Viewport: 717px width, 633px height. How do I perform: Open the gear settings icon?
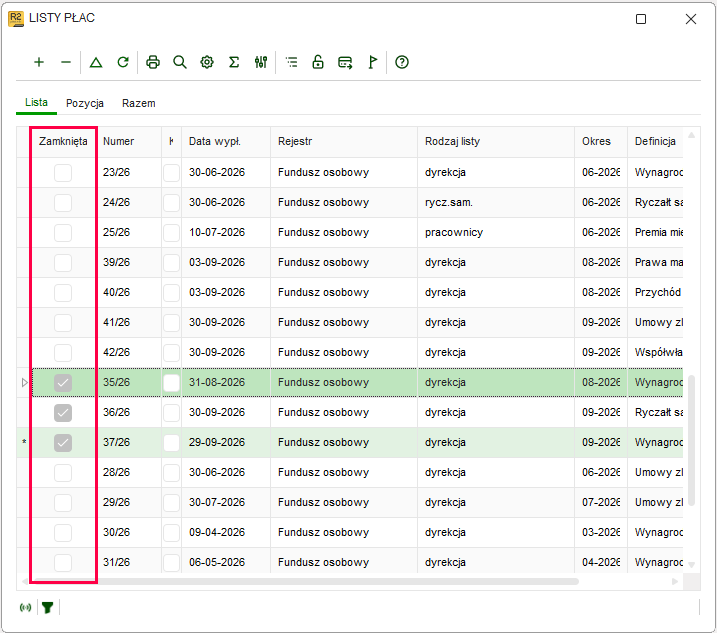coord(207,62)
